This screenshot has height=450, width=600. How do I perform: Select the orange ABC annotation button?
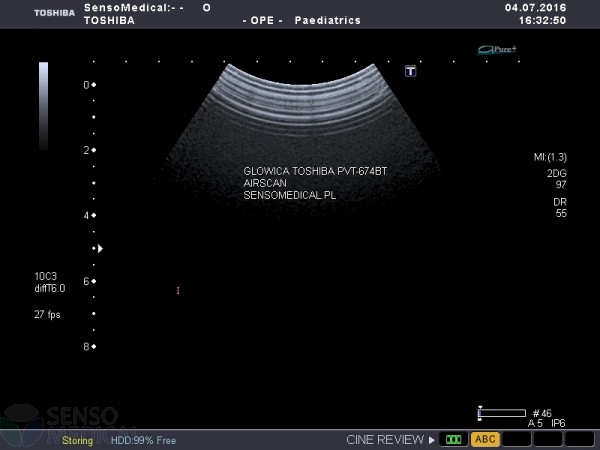485,439
